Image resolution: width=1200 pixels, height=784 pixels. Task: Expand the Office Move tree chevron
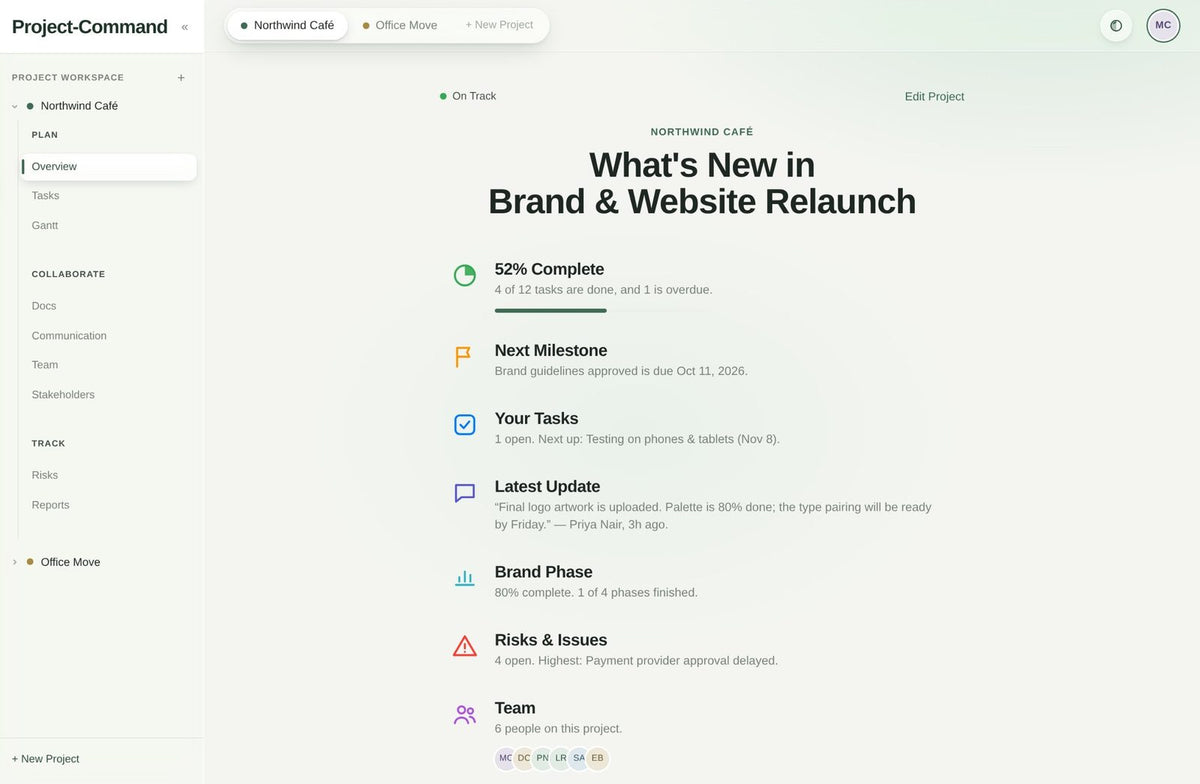pos(15,562)
